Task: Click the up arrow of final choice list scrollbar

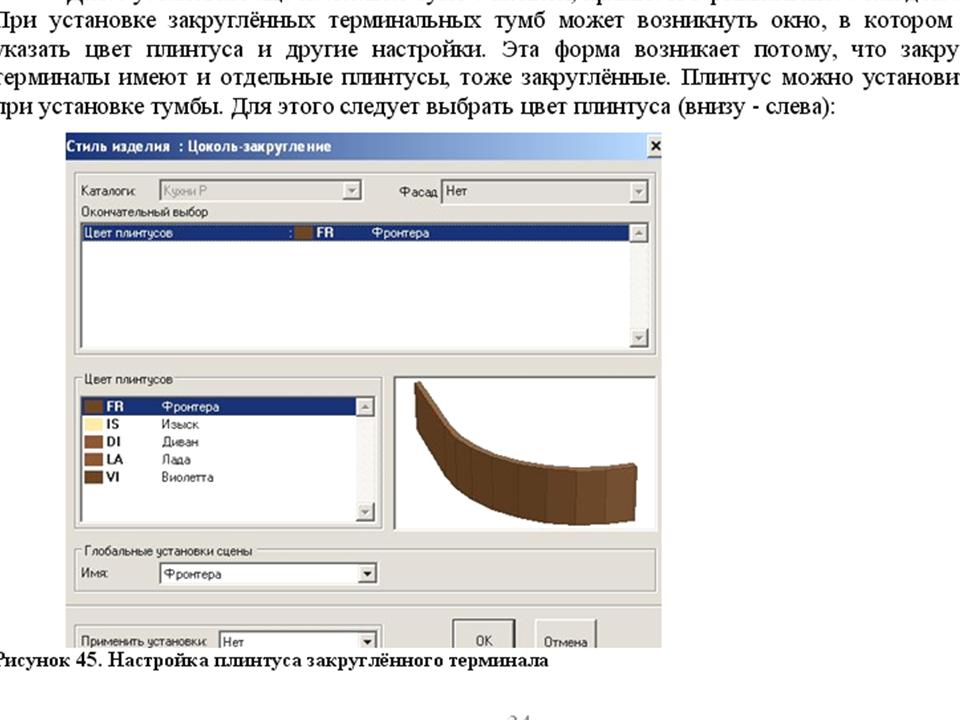Action: pos(639,233)
